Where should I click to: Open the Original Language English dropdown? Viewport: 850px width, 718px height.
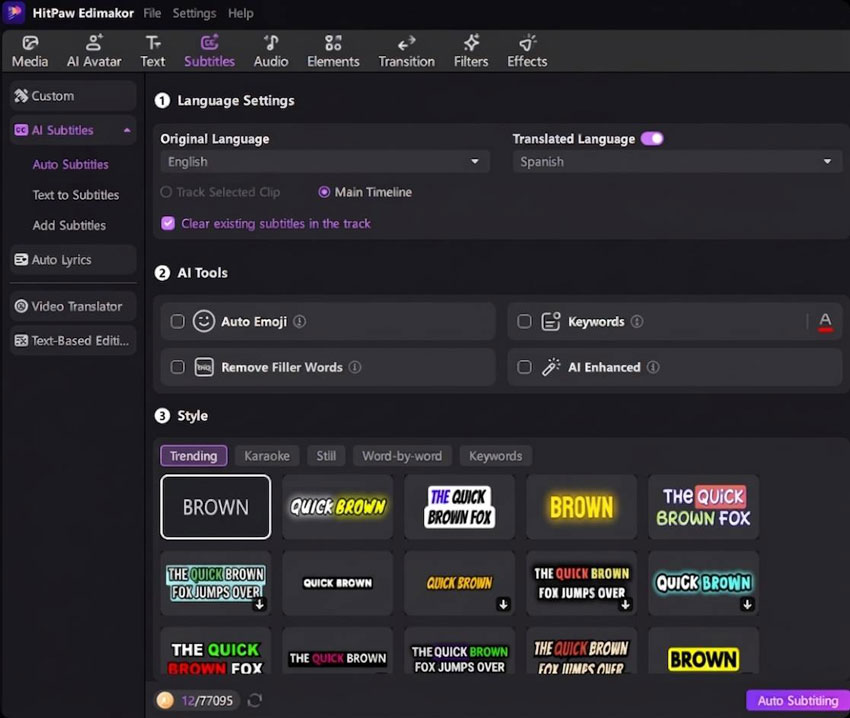325,162
